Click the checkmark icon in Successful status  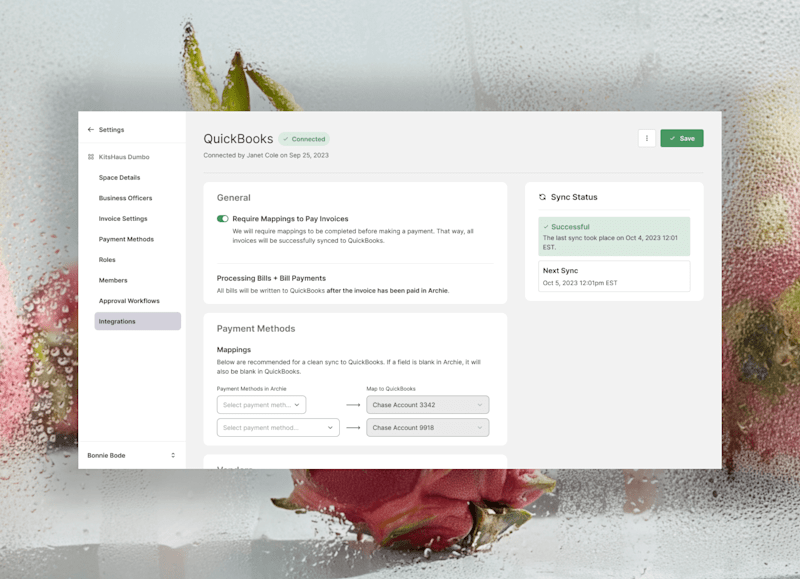tap(546, 226)
